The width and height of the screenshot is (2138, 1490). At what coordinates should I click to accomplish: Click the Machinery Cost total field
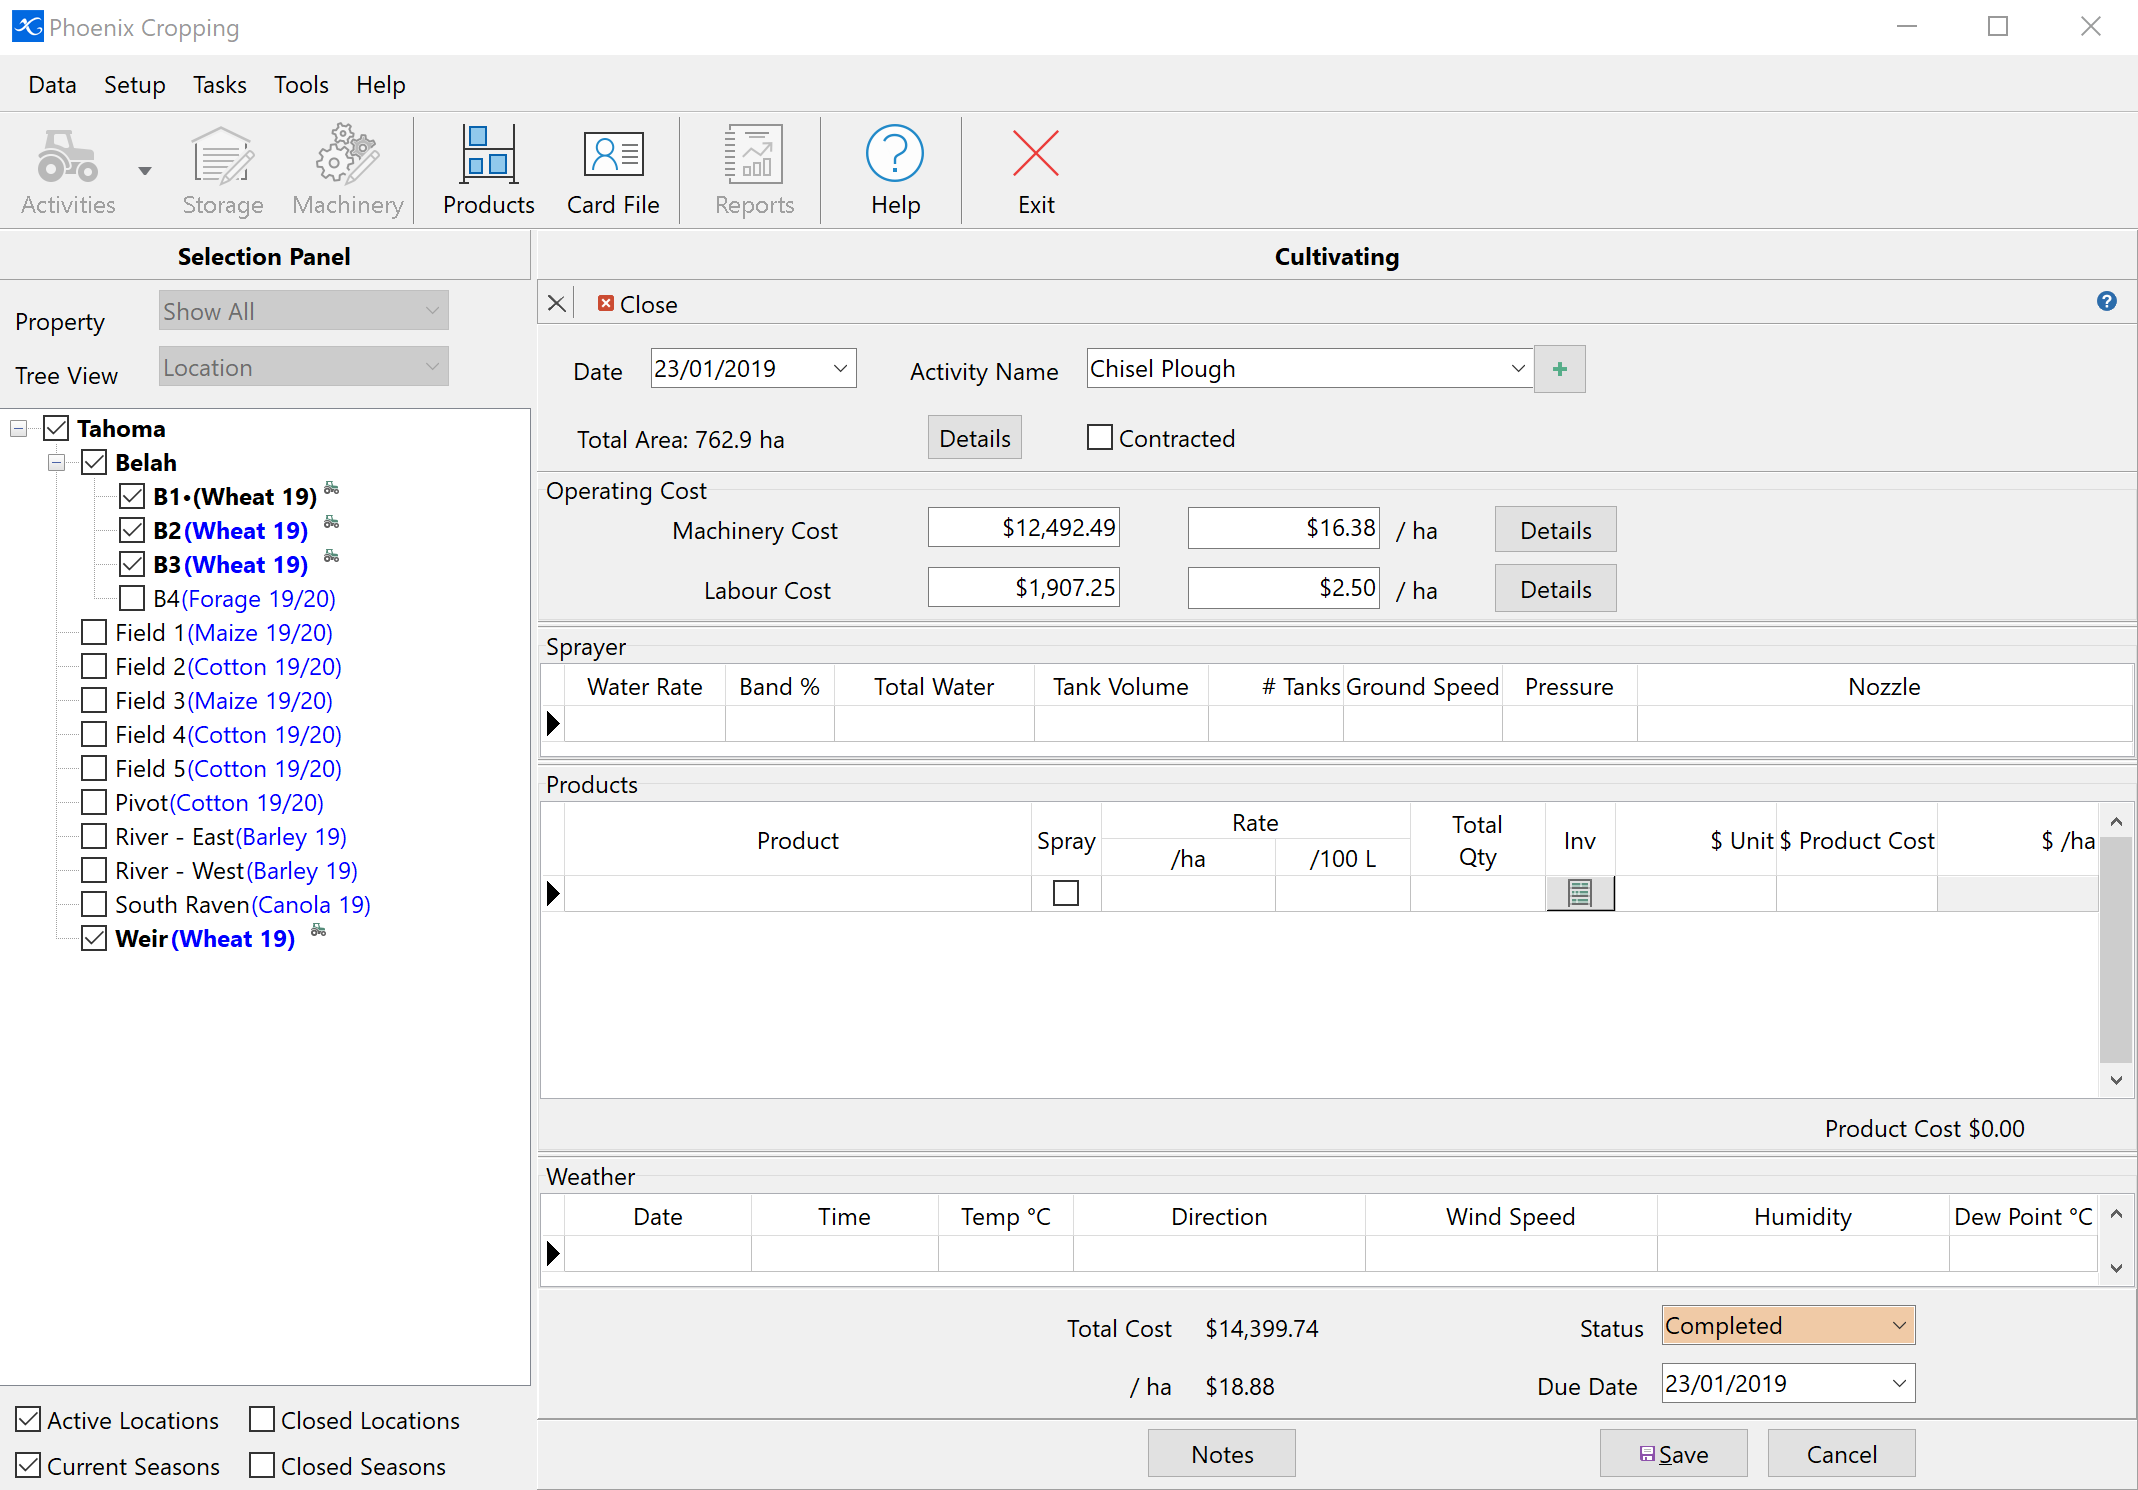point(1024,528)
